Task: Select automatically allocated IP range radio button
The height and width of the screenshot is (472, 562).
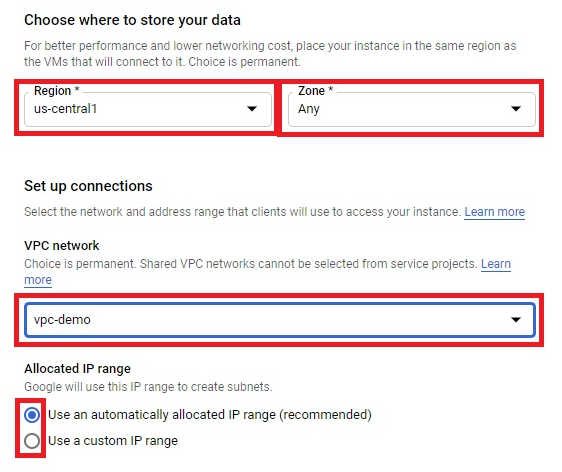Action: pyautogui.click(x=32, y=415)
